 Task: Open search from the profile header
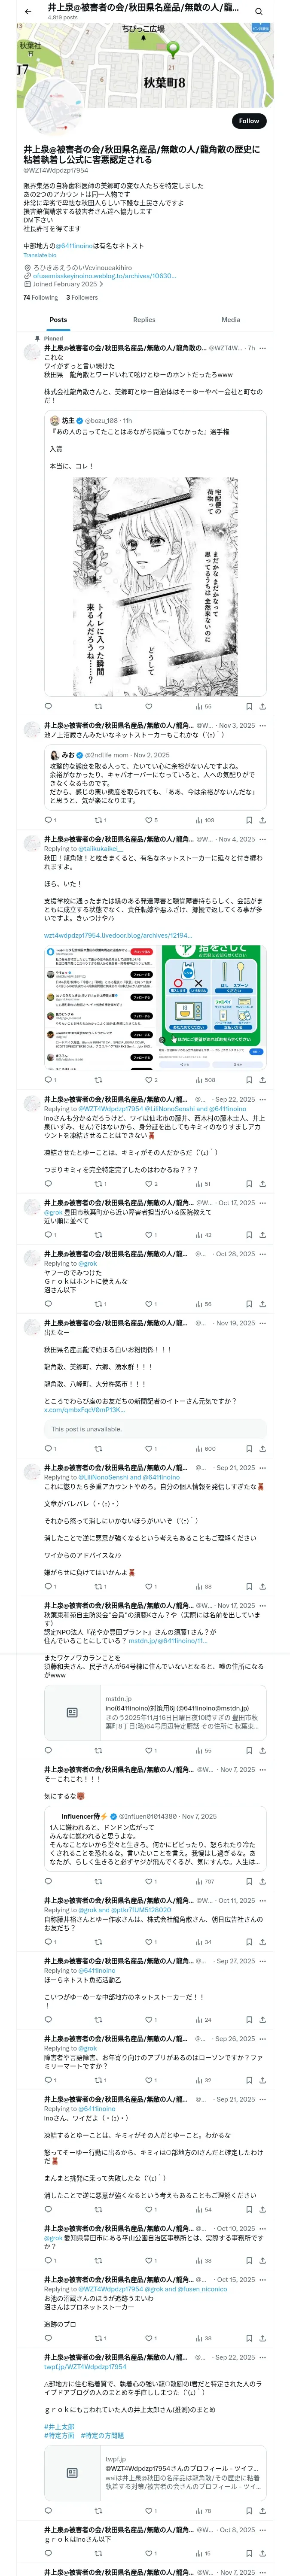[259, 11]
